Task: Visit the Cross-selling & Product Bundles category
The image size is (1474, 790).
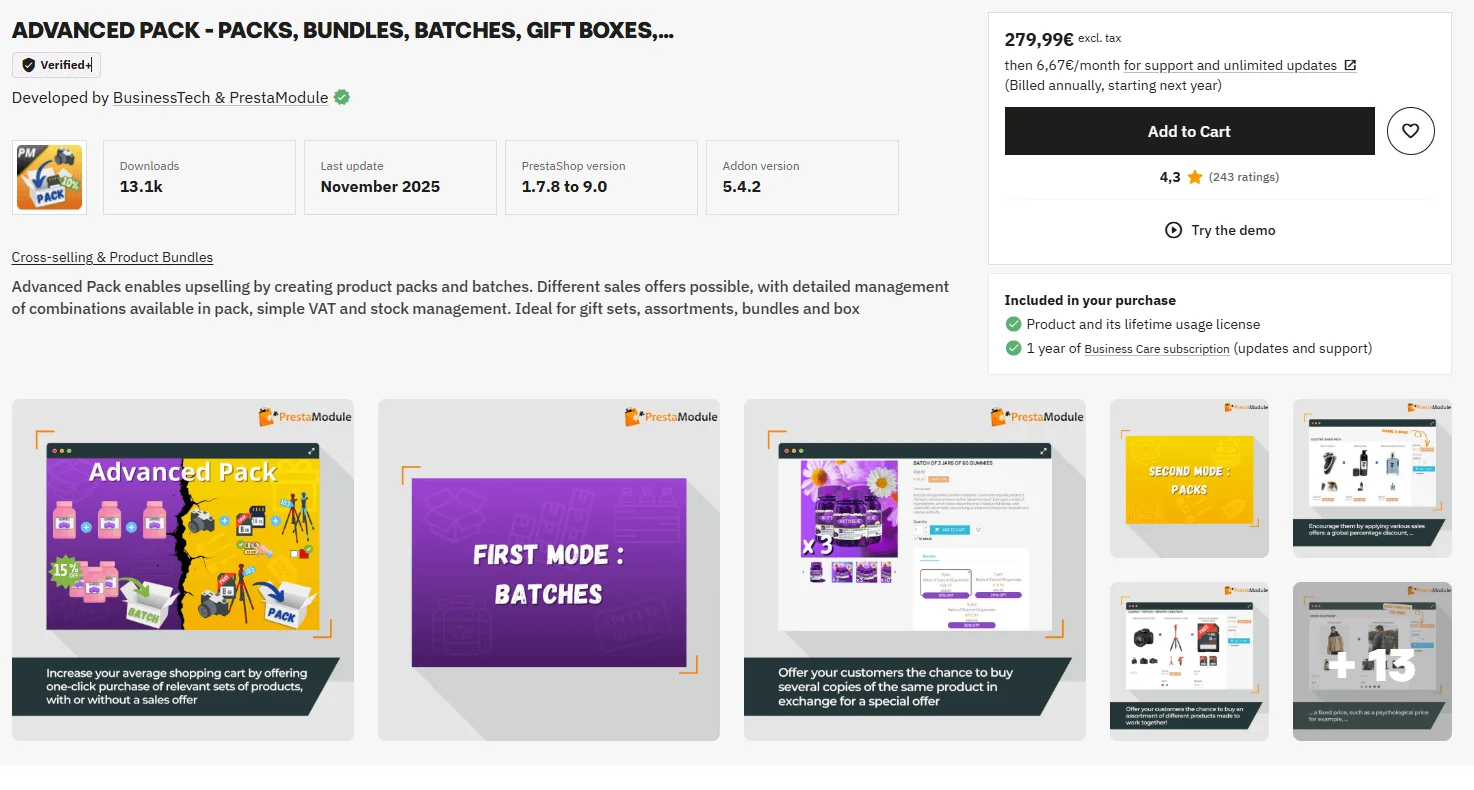Action: click(112, 257)
